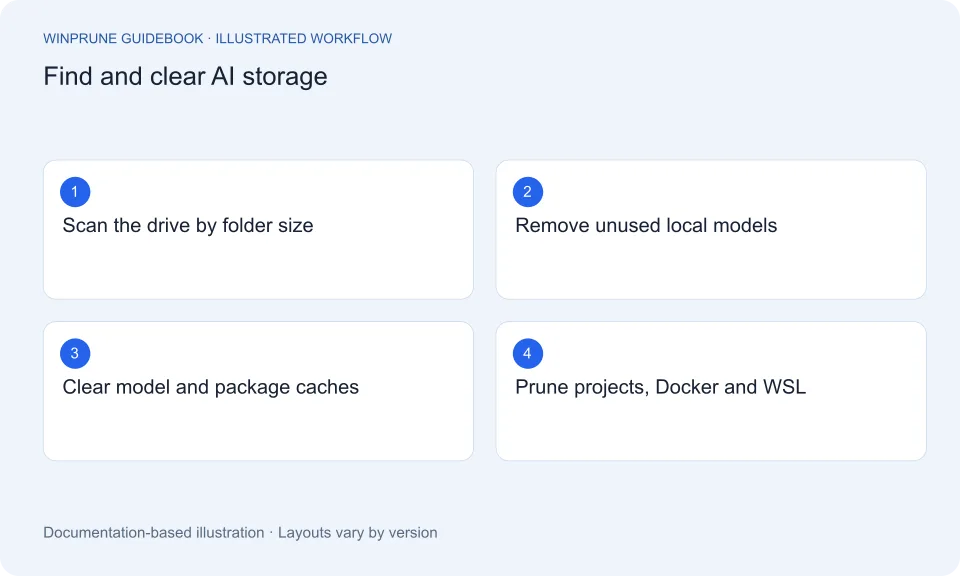
Task: Click the 'Find and clear AI storage' heading
Action: pos(185,77)
